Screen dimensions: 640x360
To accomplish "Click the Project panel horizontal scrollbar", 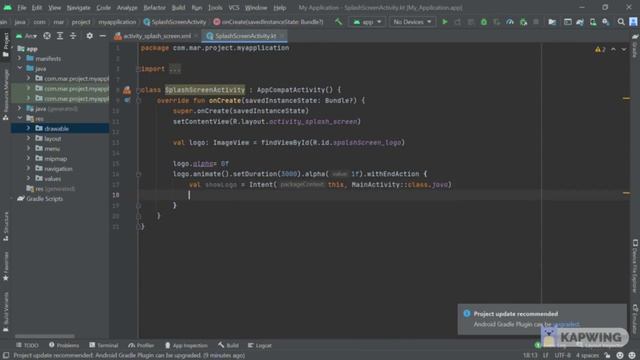I will (45, 336).
